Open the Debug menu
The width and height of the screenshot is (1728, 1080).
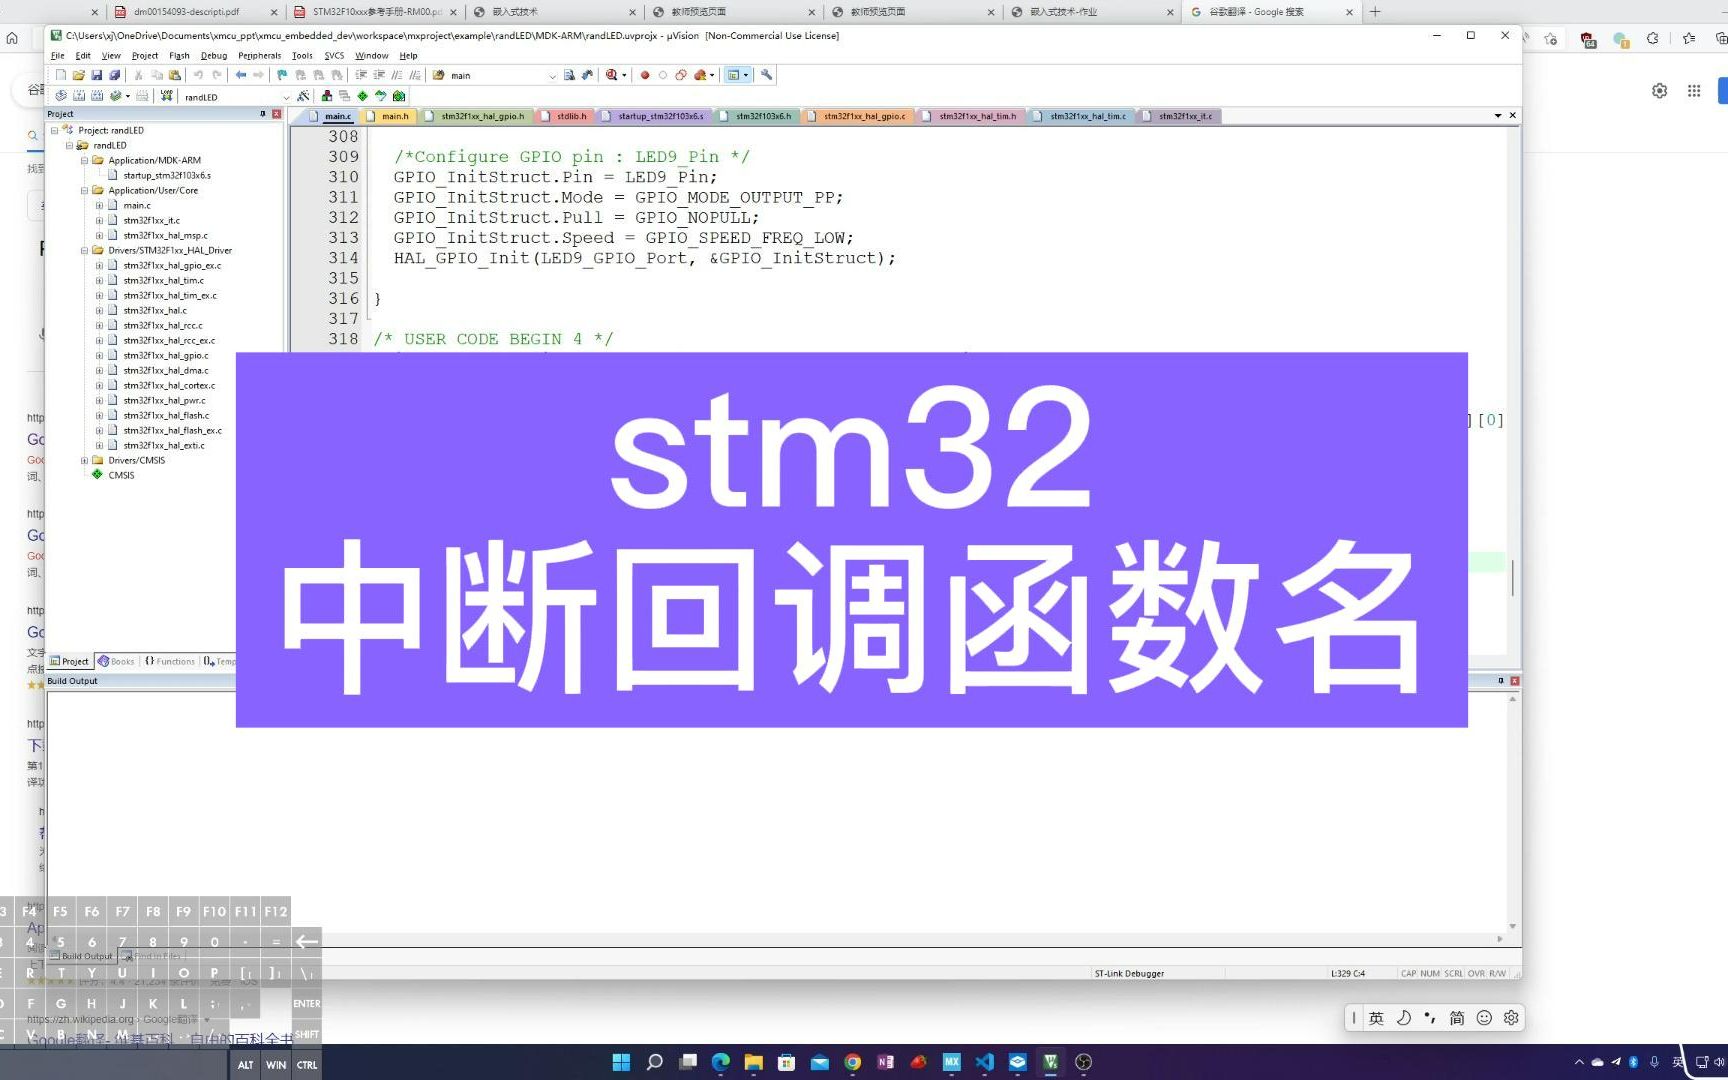214,56
